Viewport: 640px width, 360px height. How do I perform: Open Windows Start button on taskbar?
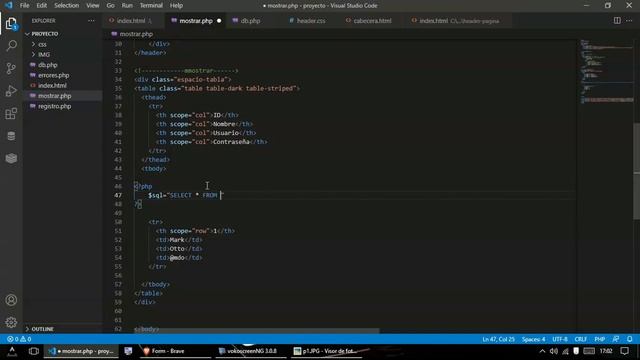click(12, 351)
